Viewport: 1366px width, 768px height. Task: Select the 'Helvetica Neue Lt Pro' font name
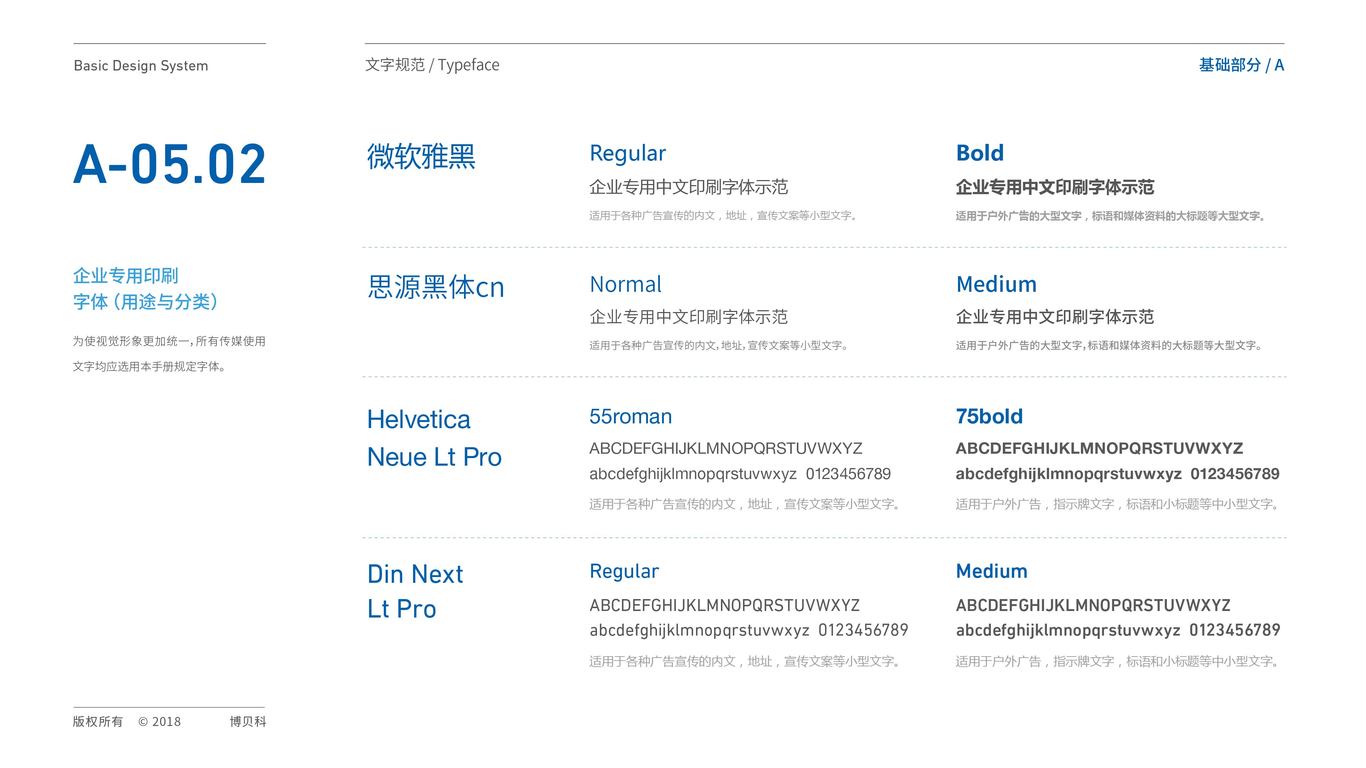click(x=434, y=438)
